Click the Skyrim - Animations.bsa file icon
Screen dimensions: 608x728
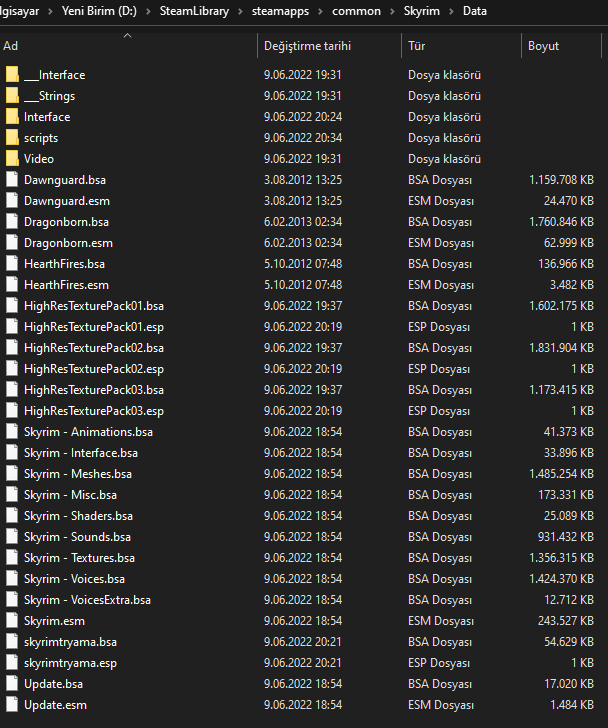(12, 431)
